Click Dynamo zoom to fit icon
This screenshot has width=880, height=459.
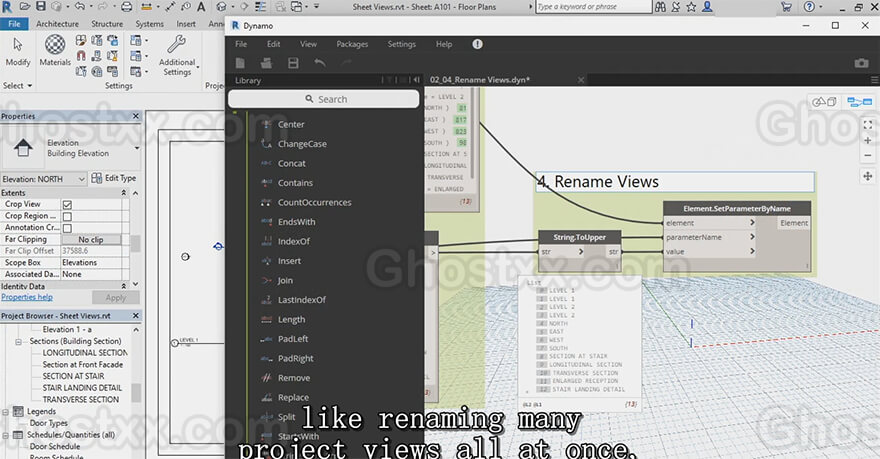(x=868, y=125)
